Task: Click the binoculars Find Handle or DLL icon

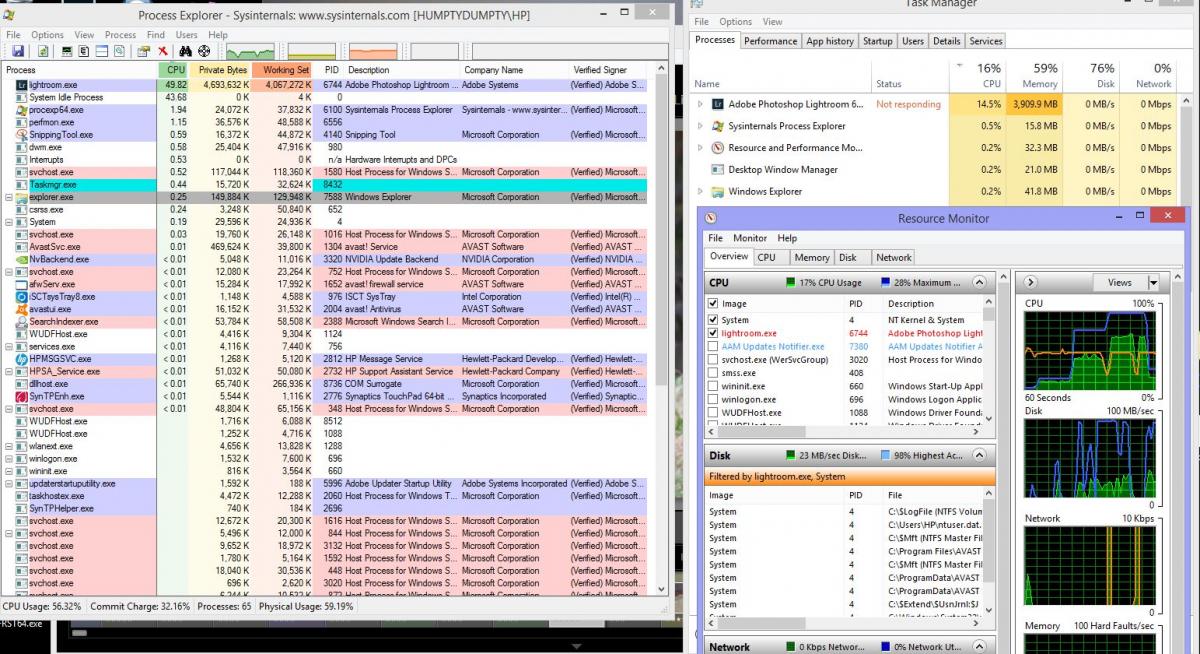Action: pyautogui.click(x=185, y=51)
